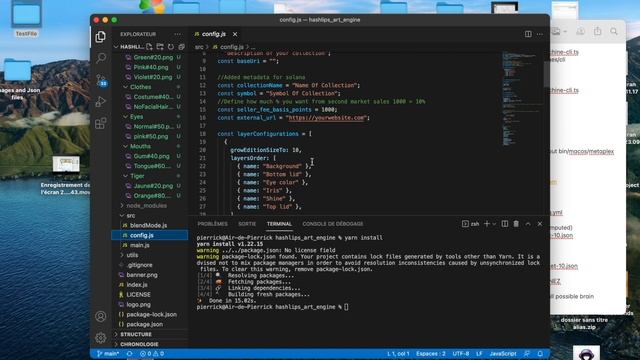
Task: Select the zsh terminal shell label
Action: 471,224
